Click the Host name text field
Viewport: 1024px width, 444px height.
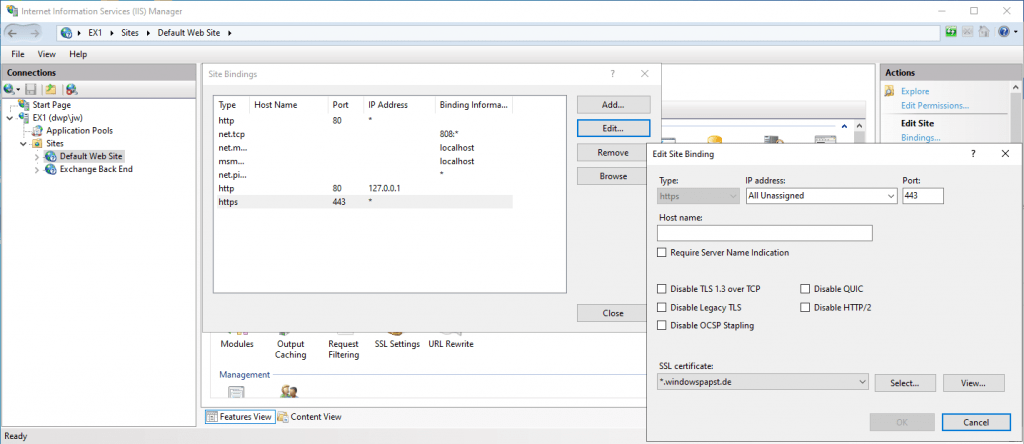[x=764, y=233]
